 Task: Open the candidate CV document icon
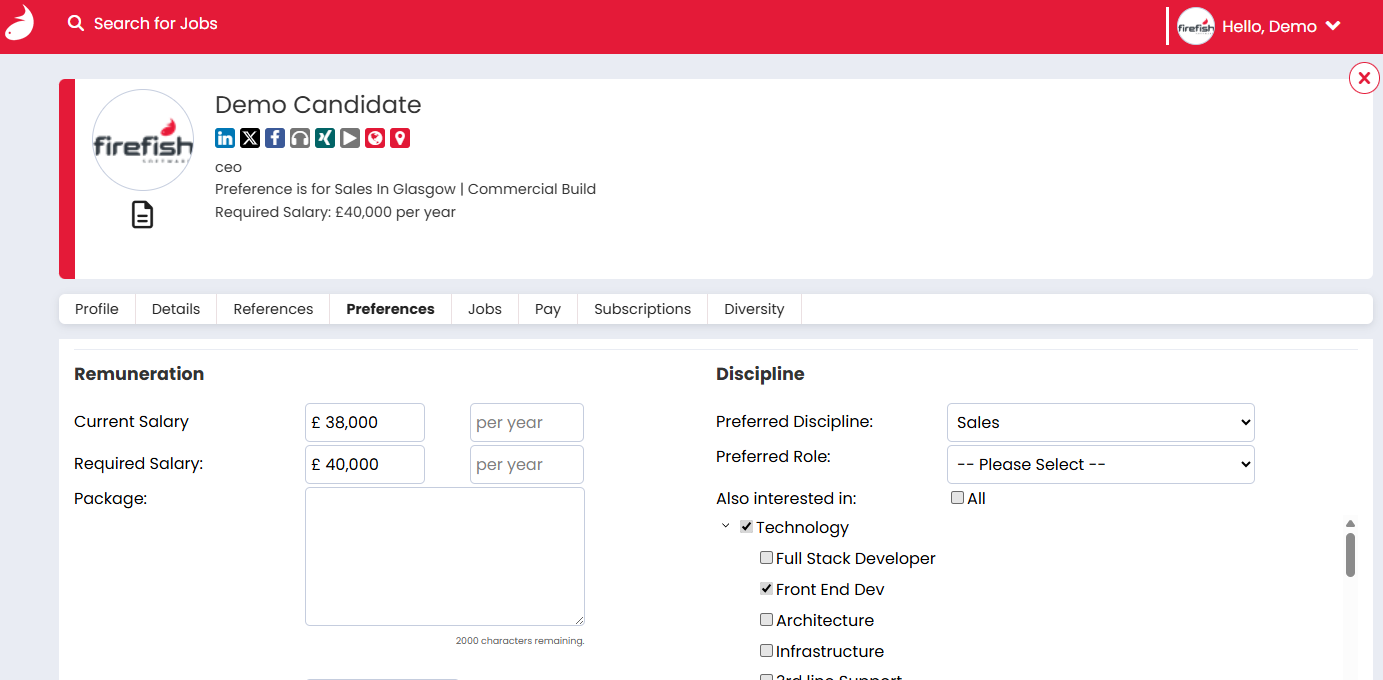click(x=143, y=215)
